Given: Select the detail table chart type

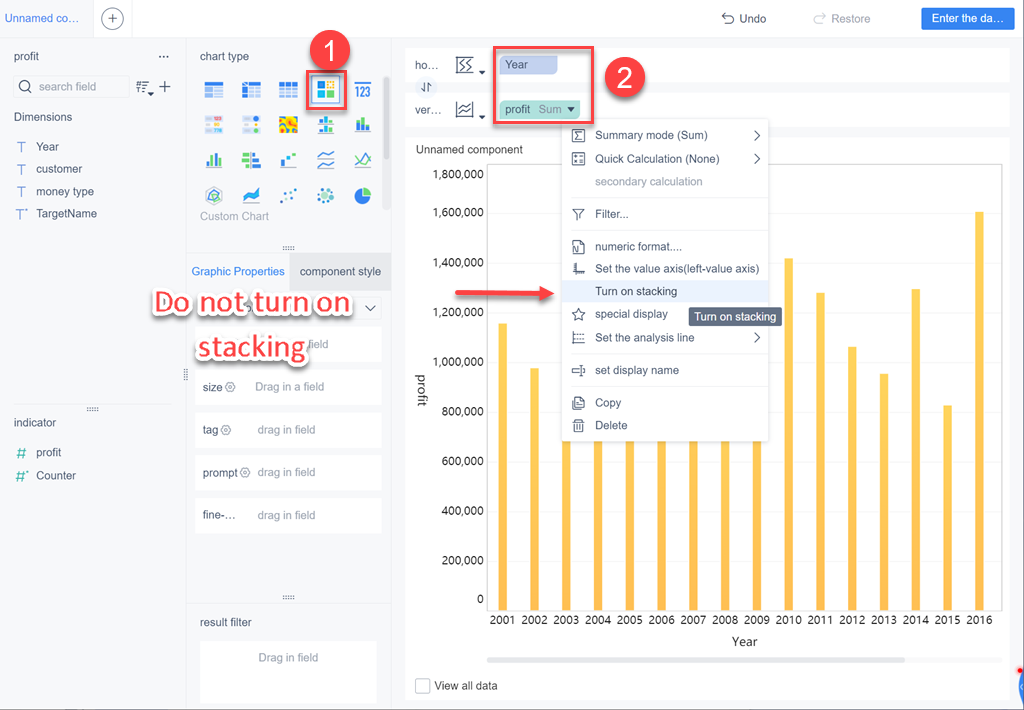Looking at the screenshot, I should tap(288, 89).
